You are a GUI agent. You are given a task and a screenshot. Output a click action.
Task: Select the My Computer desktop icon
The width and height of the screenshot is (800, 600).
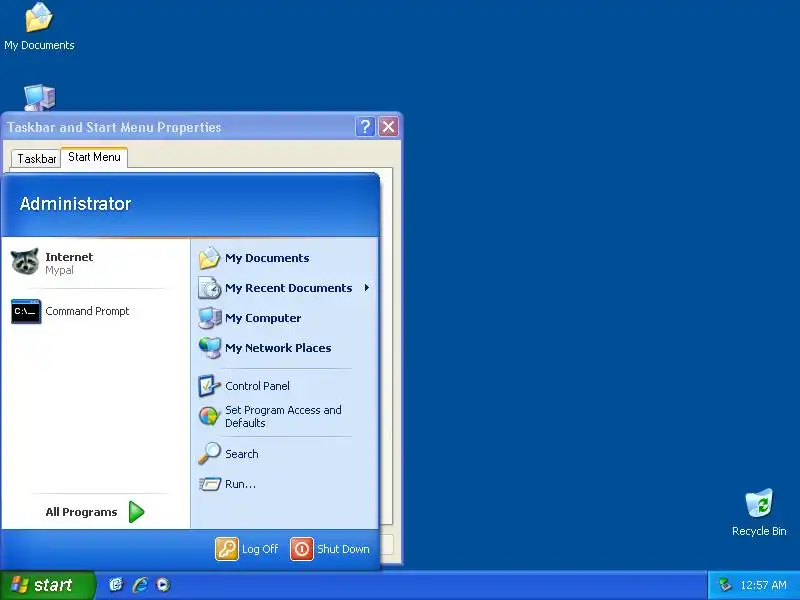tap(39, 97)
